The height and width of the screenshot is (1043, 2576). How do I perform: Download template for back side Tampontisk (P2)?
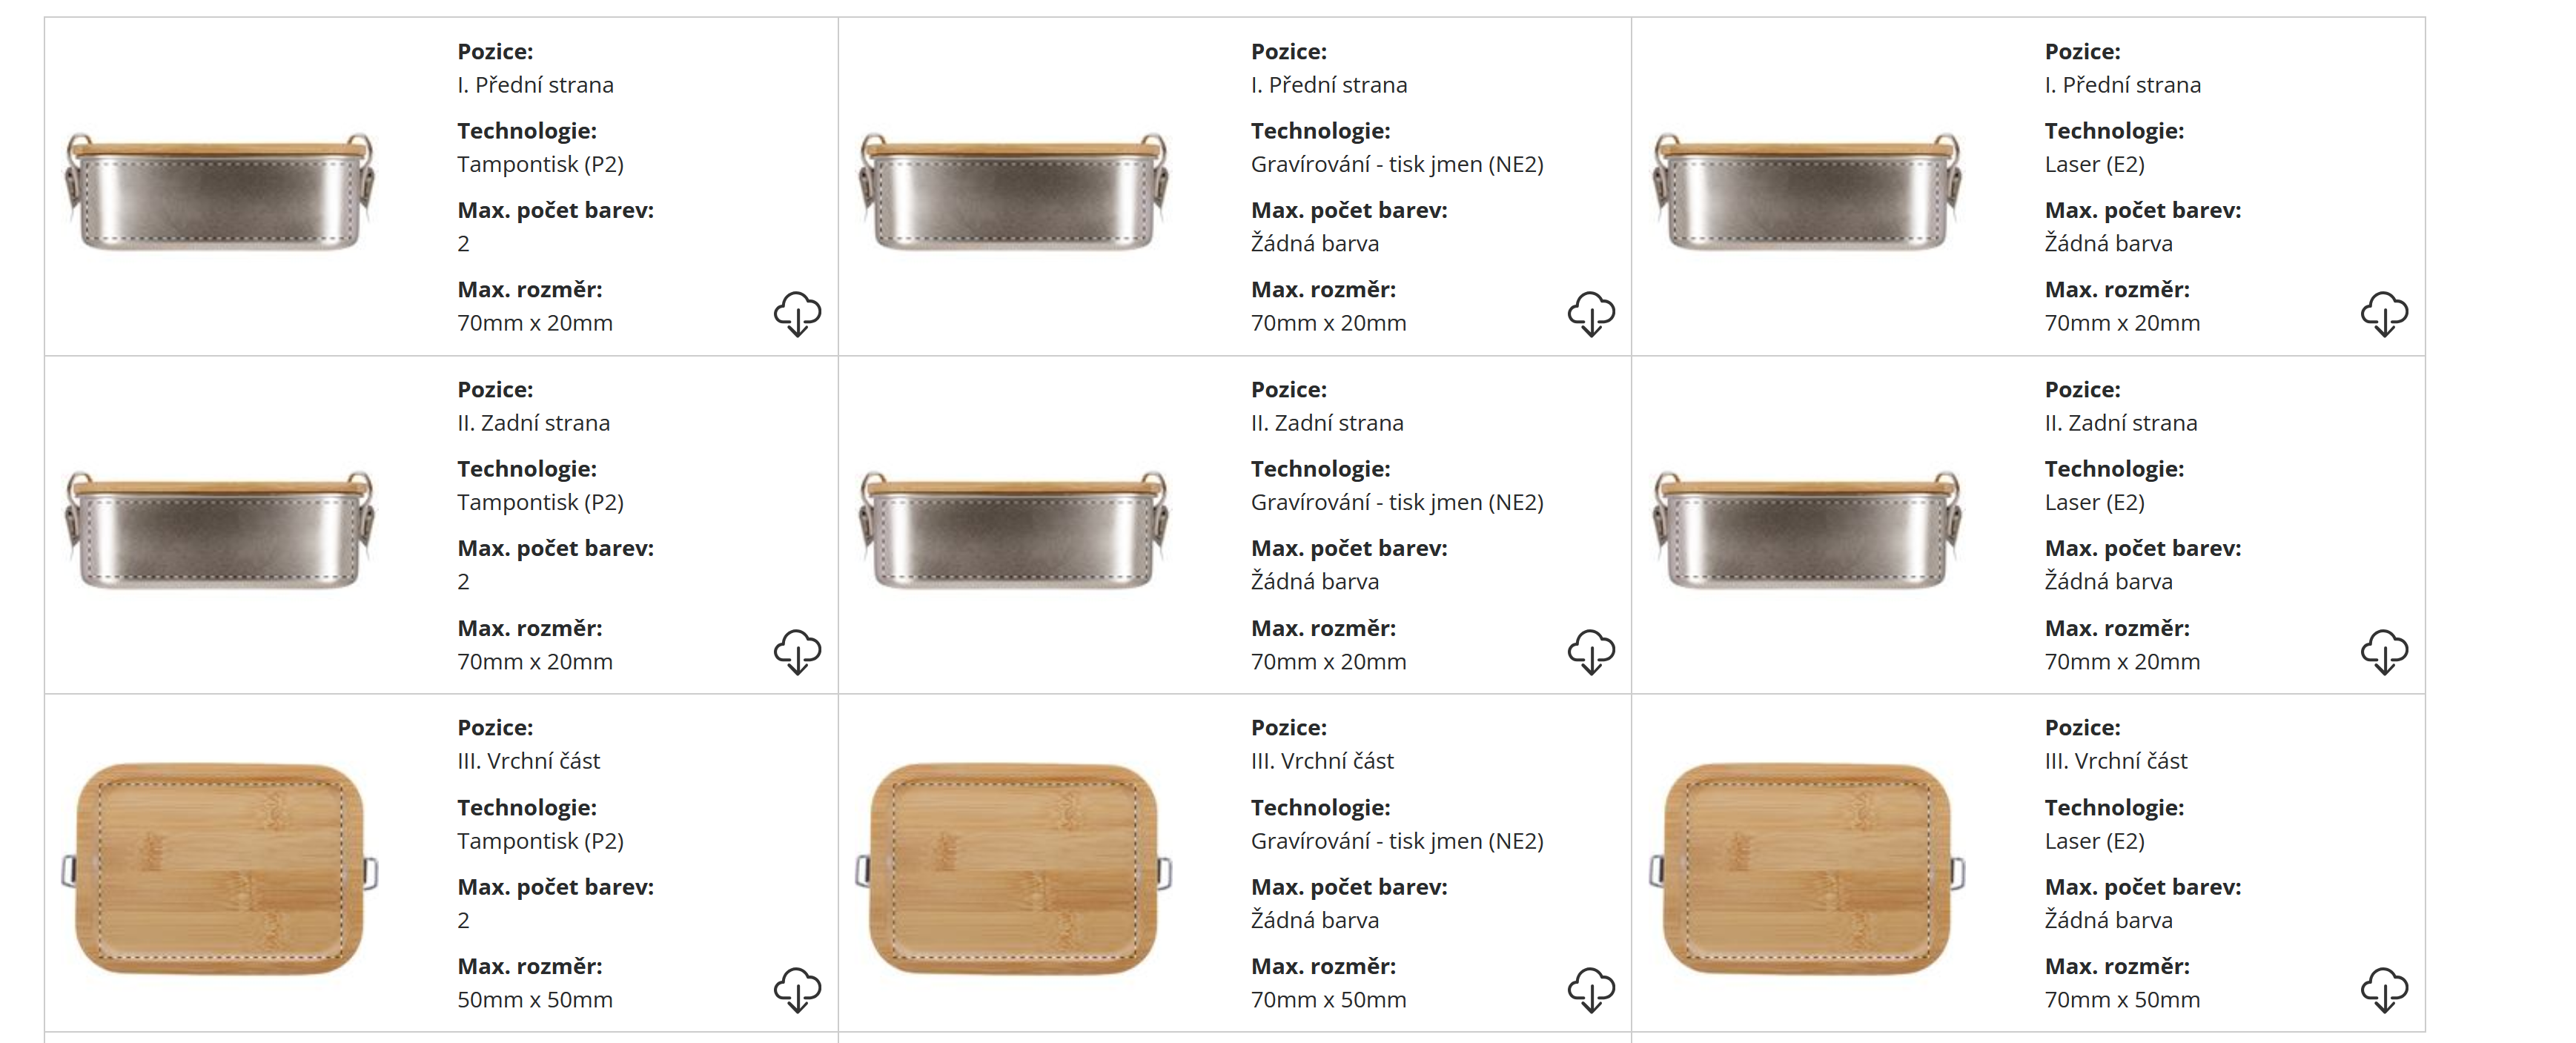[797, 652]
